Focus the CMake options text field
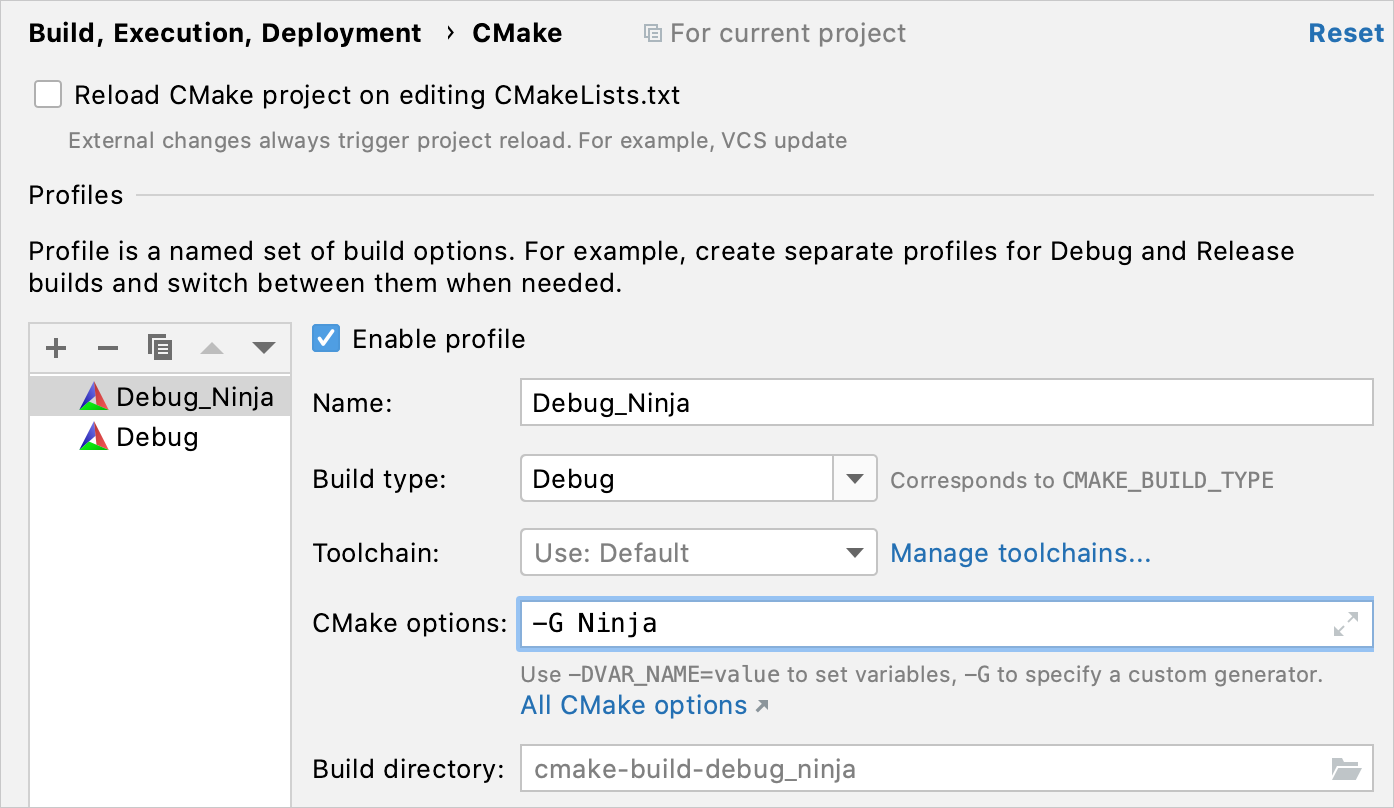 point(920,624)
